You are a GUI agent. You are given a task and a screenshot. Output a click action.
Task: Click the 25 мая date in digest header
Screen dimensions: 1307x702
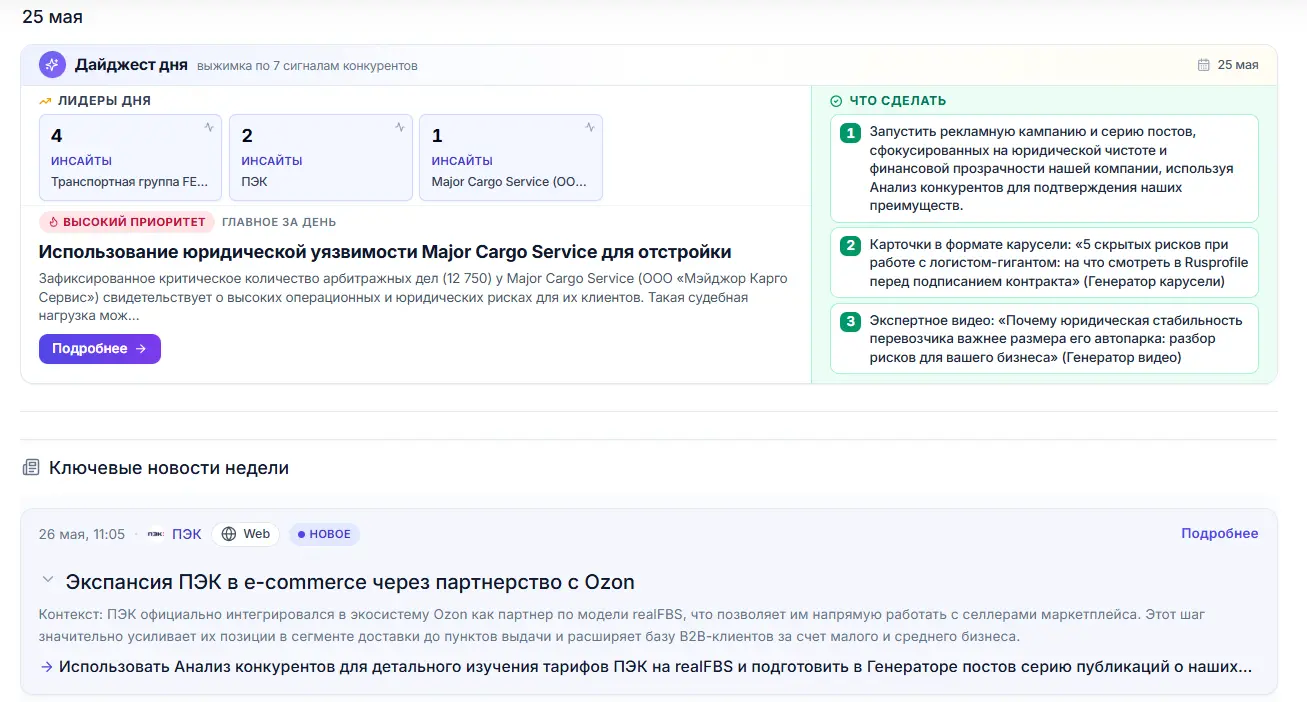point(1238,65)
